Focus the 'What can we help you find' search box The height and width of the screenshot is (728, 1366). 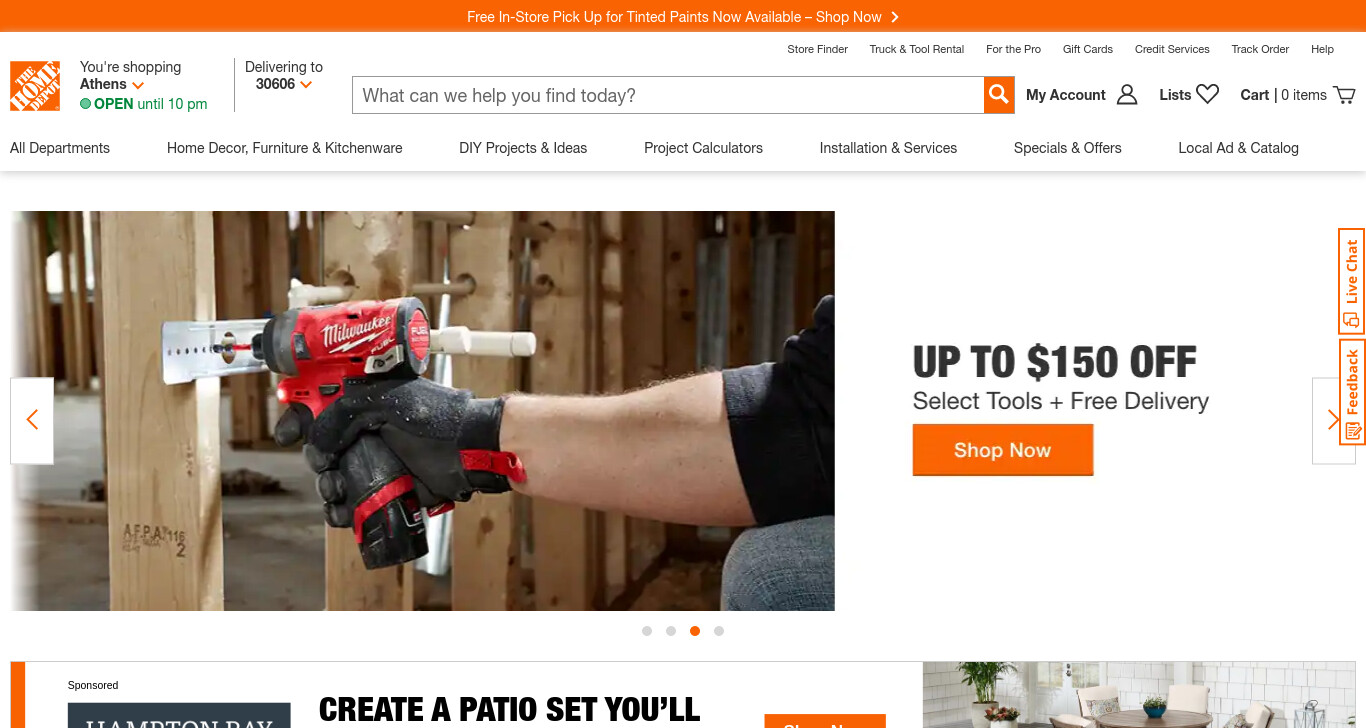click(668, 95)
